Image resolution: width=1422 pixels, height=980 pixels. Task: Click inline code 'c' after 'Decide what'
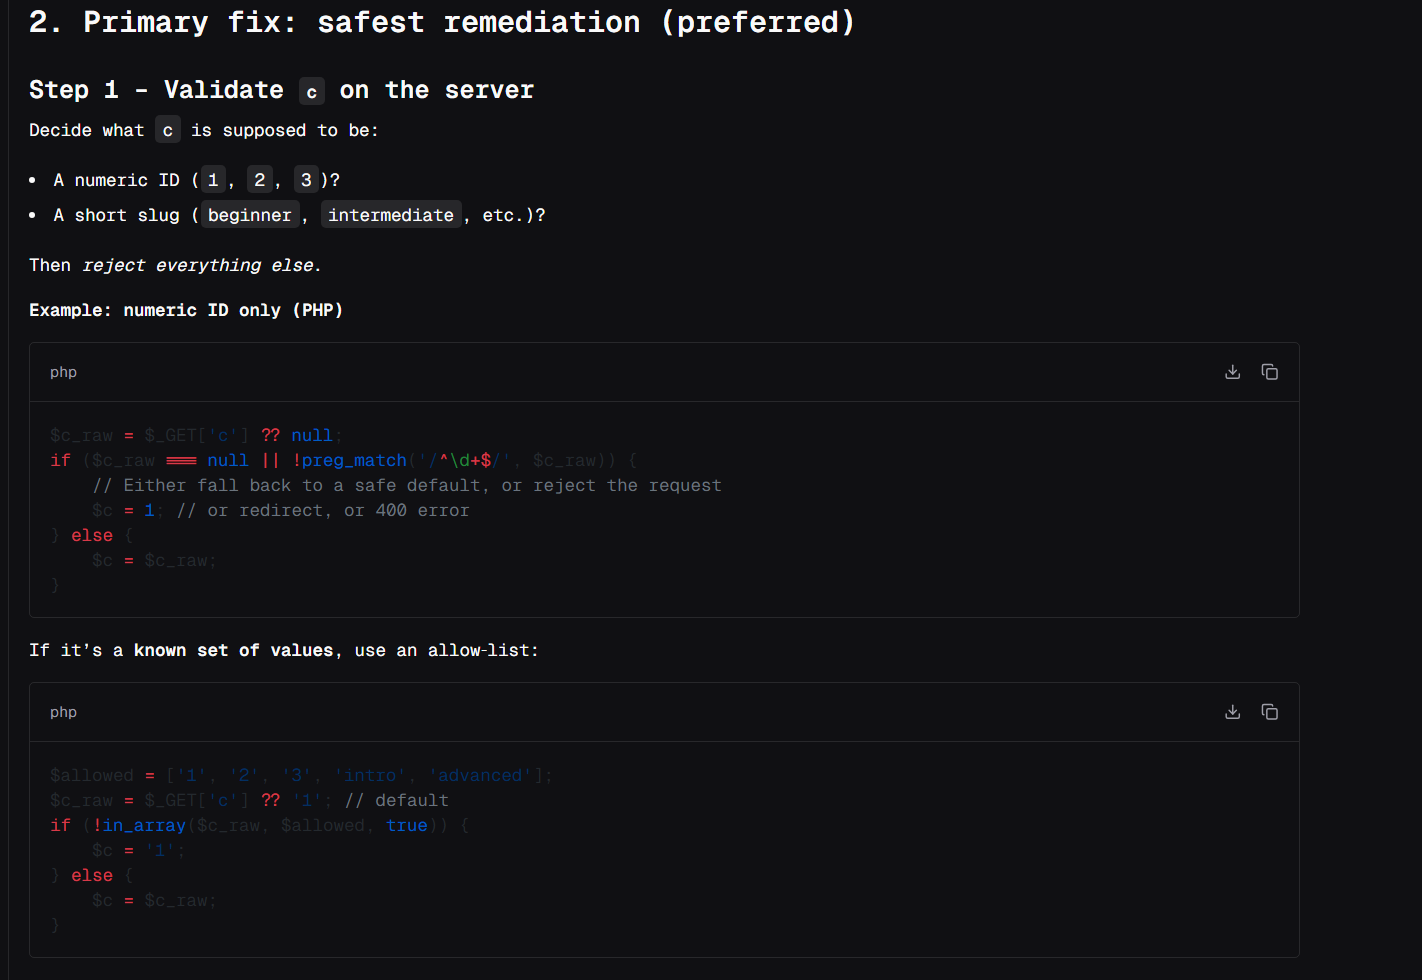(x=168, y=130)
